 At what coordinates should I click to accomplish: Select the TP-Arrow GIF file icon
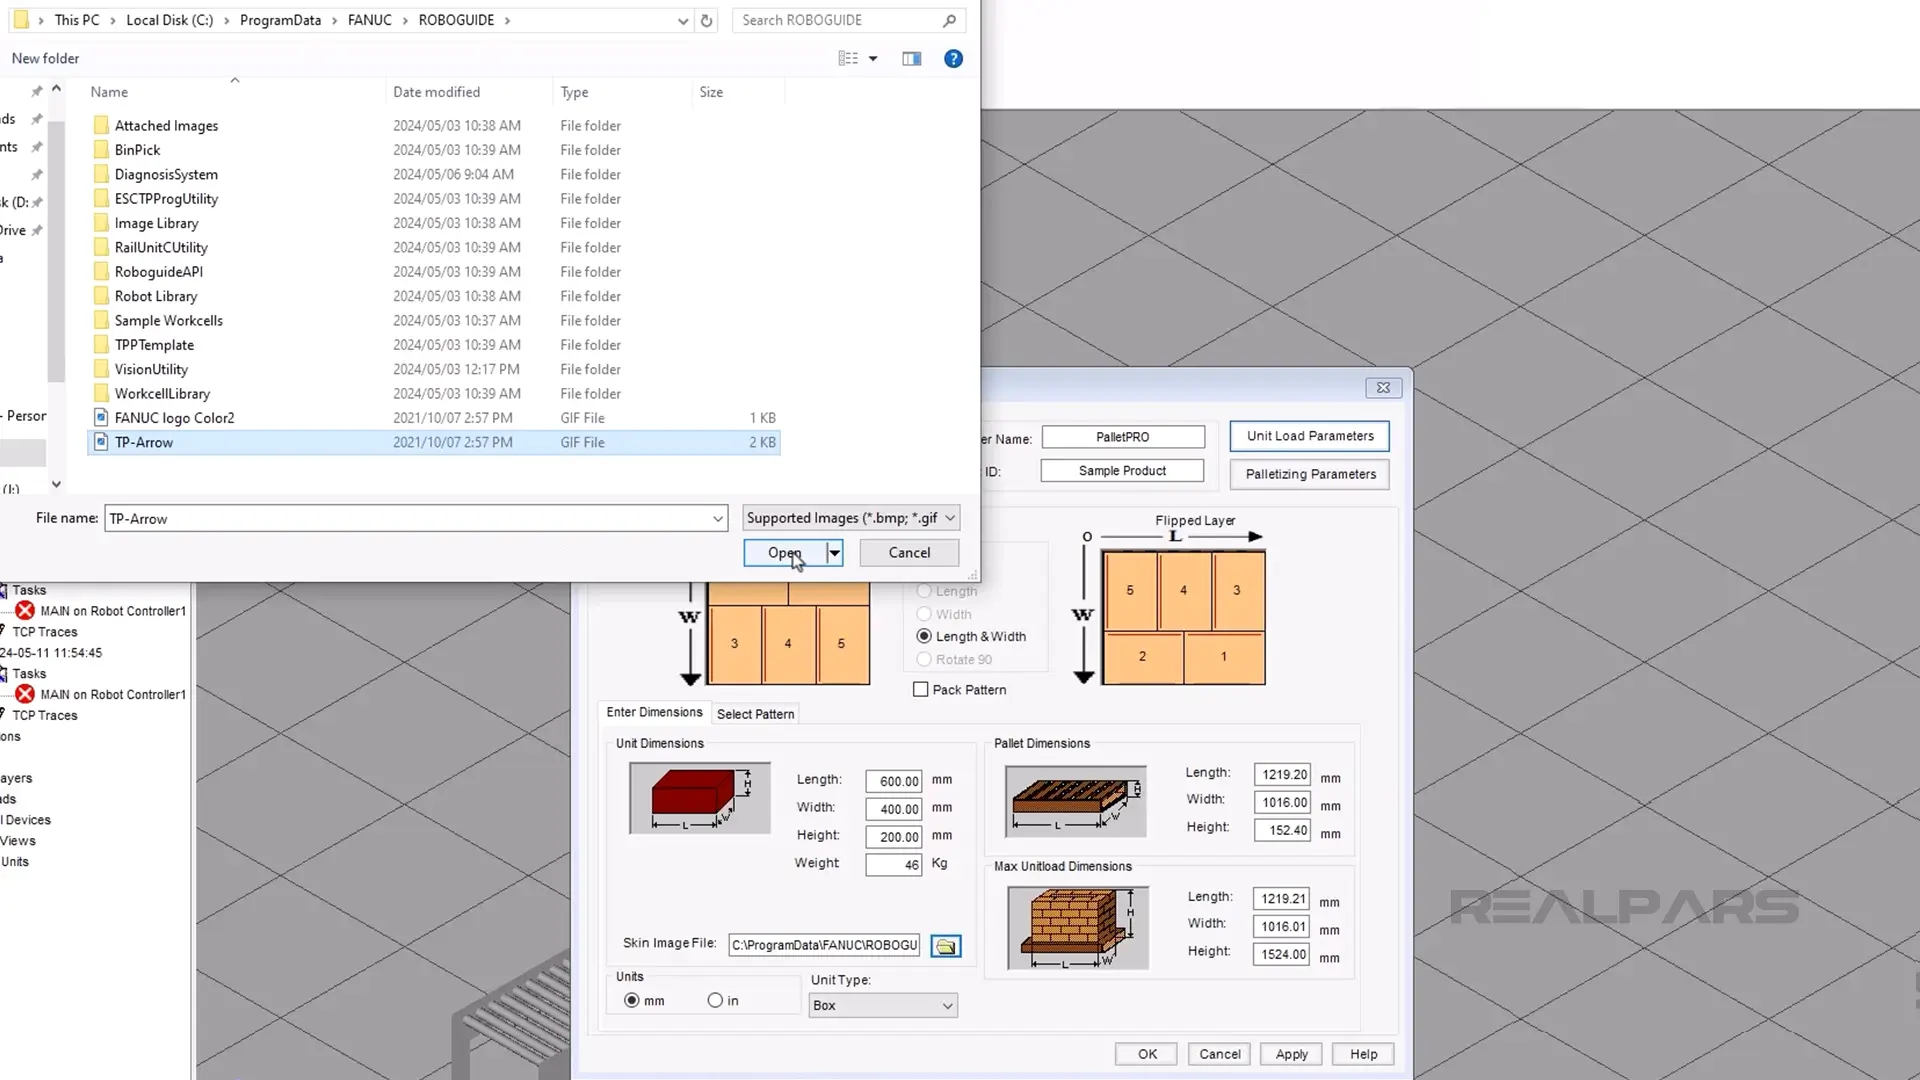click(x=101, y=442)
